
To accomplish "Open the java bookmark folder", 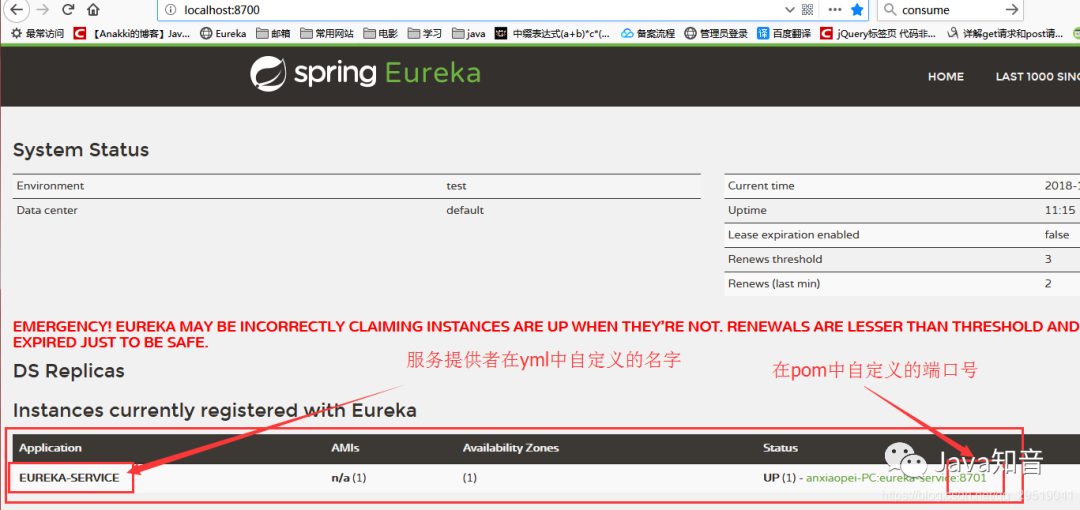I will [469, 33].
